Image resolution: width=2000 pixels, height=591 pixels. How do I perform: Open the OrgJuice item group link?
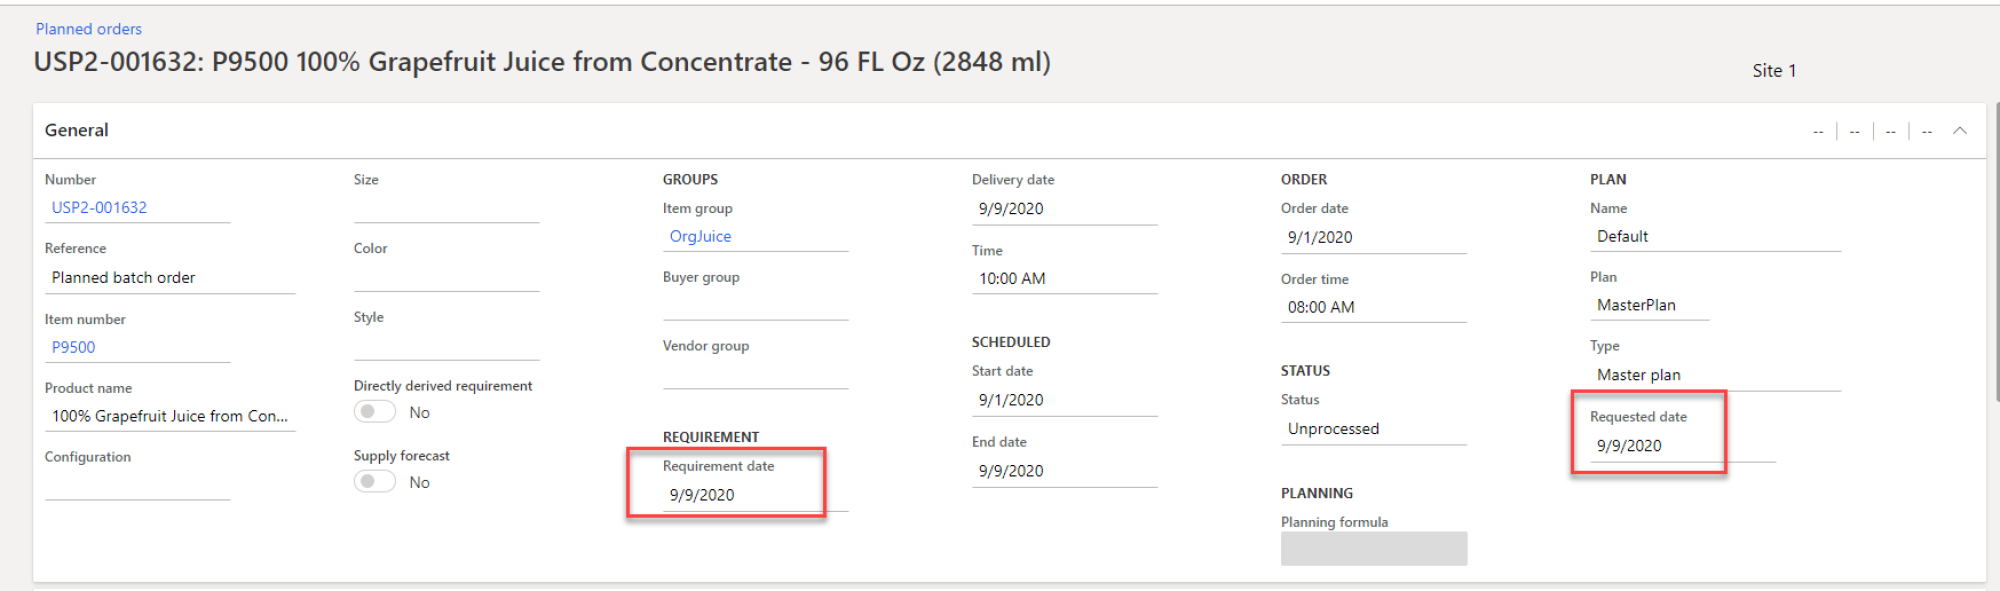700,236
